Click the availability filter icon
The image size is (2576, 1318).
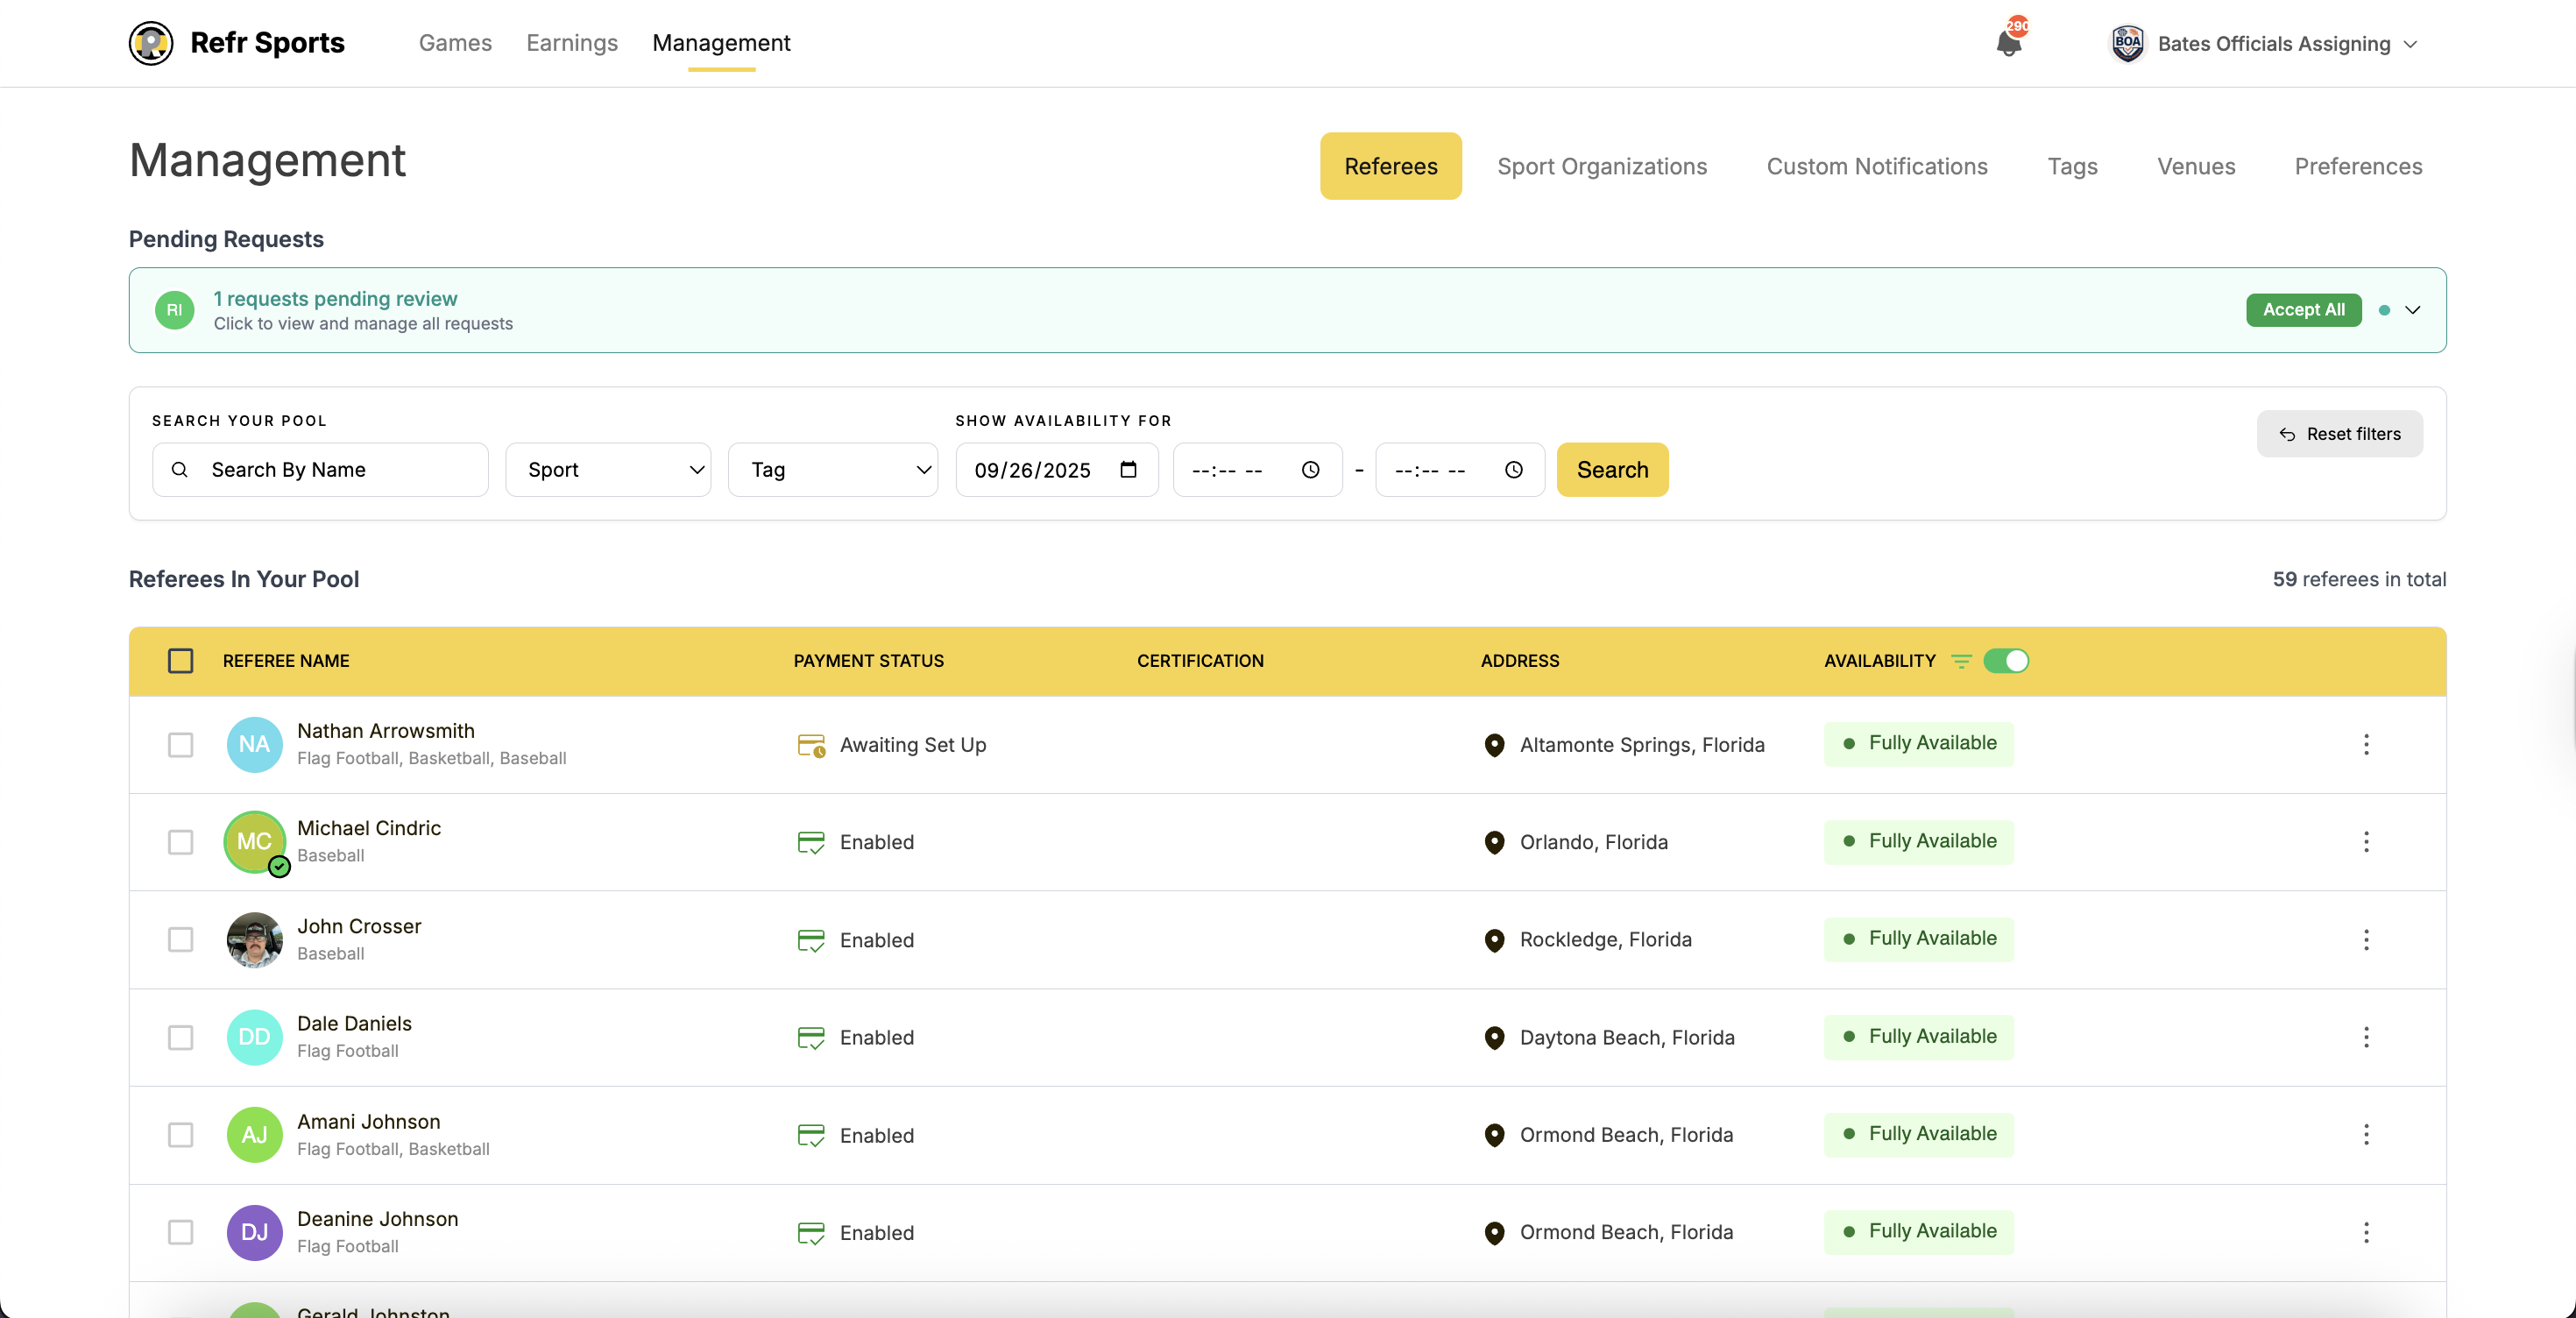click(x=1961, y=661)
